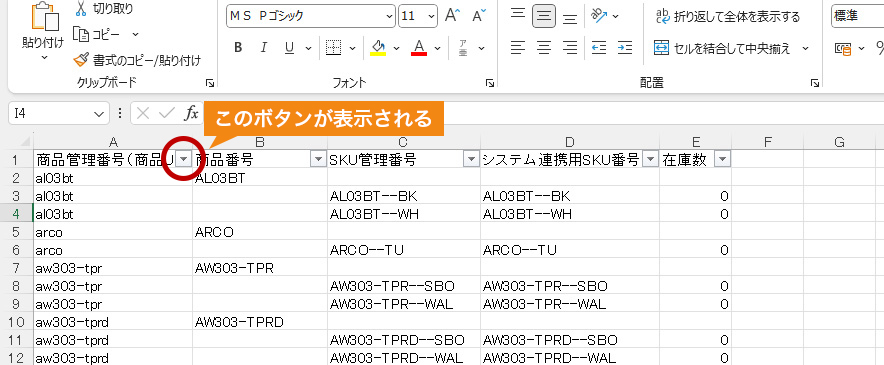The width and height of the screenshot is (884, 365).
Task: Toggle italic formatting with the I button
Action: pyautogui.click(x=263, y=48)
